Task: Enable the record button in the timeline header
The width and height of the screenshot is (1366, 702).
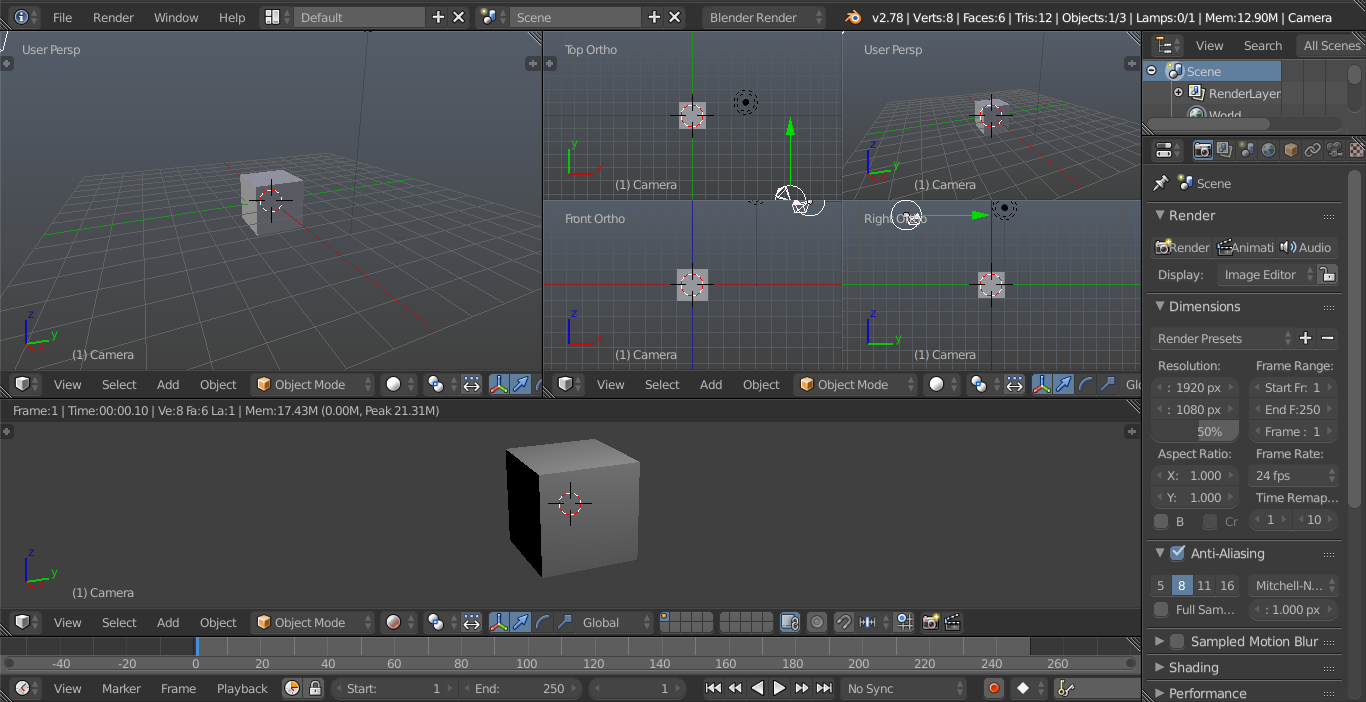Action: 994,688
